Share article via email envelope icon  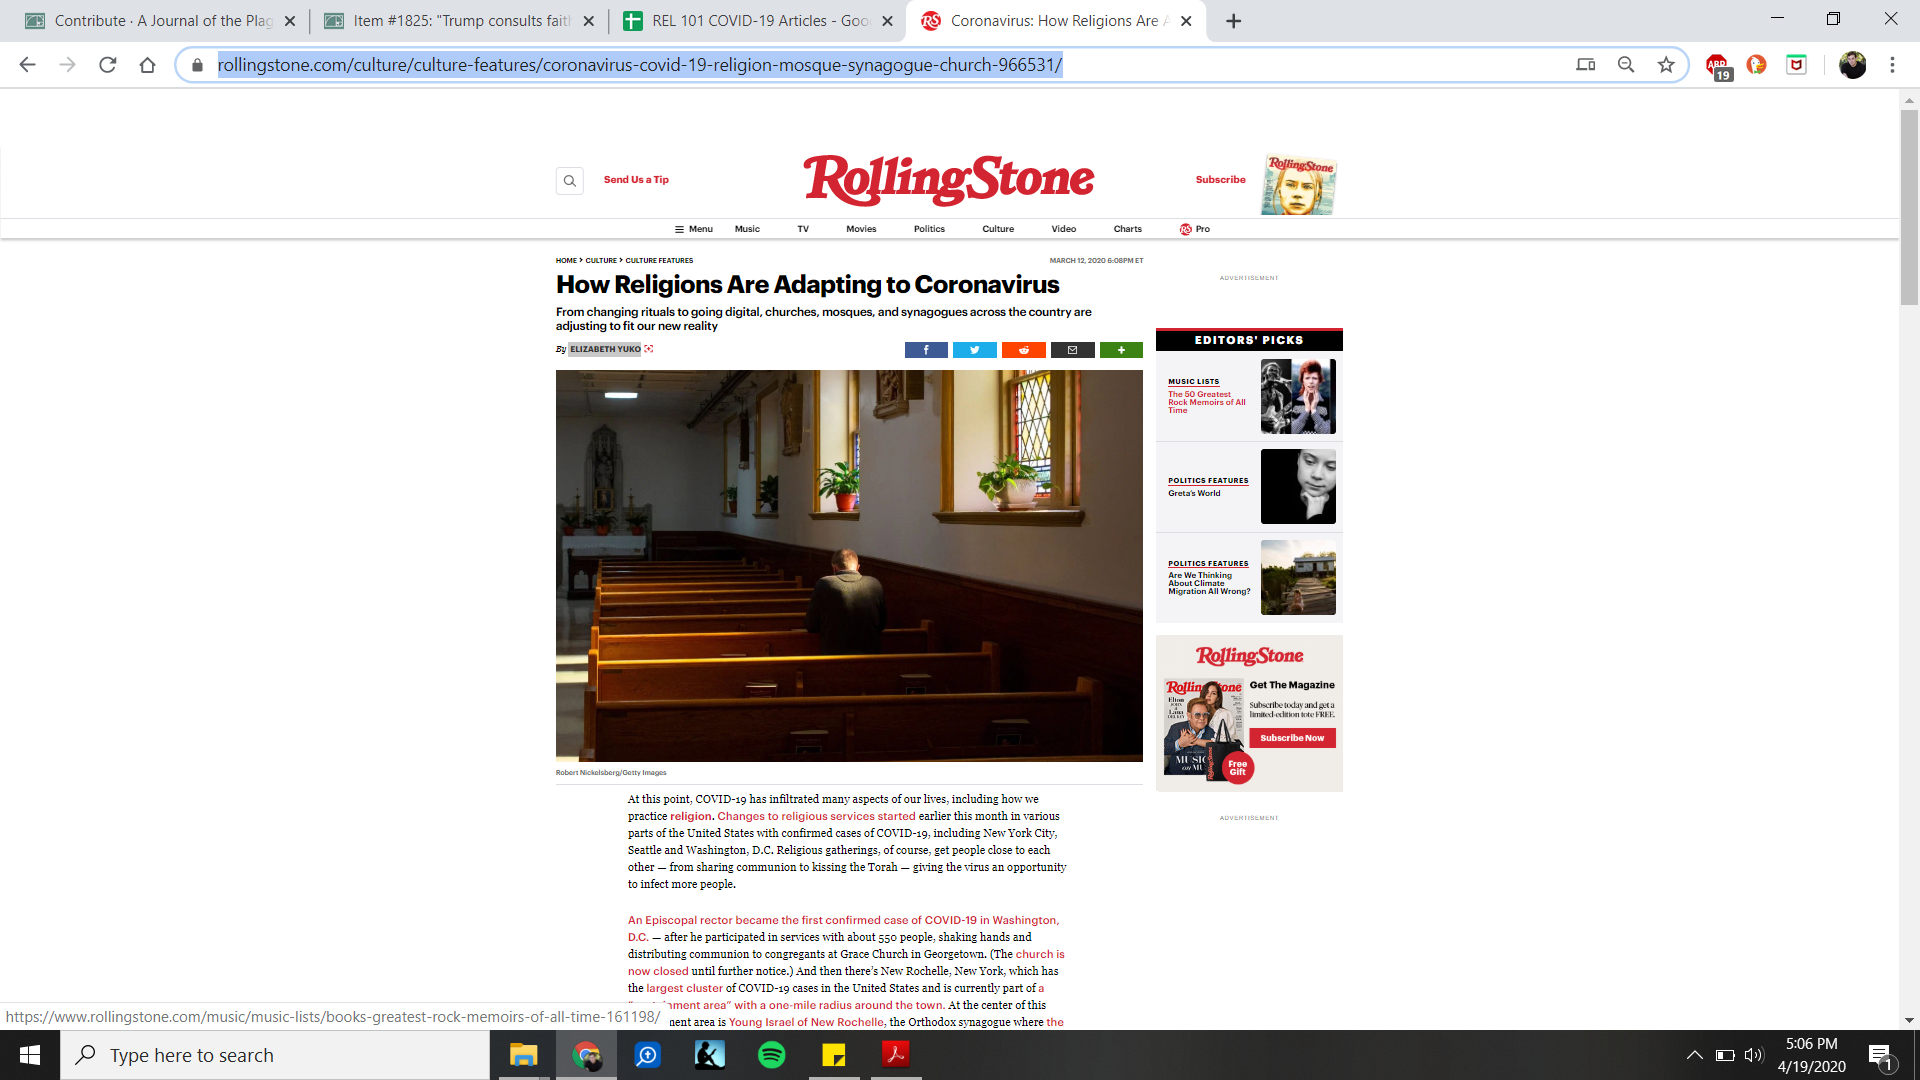point(1072,350)
